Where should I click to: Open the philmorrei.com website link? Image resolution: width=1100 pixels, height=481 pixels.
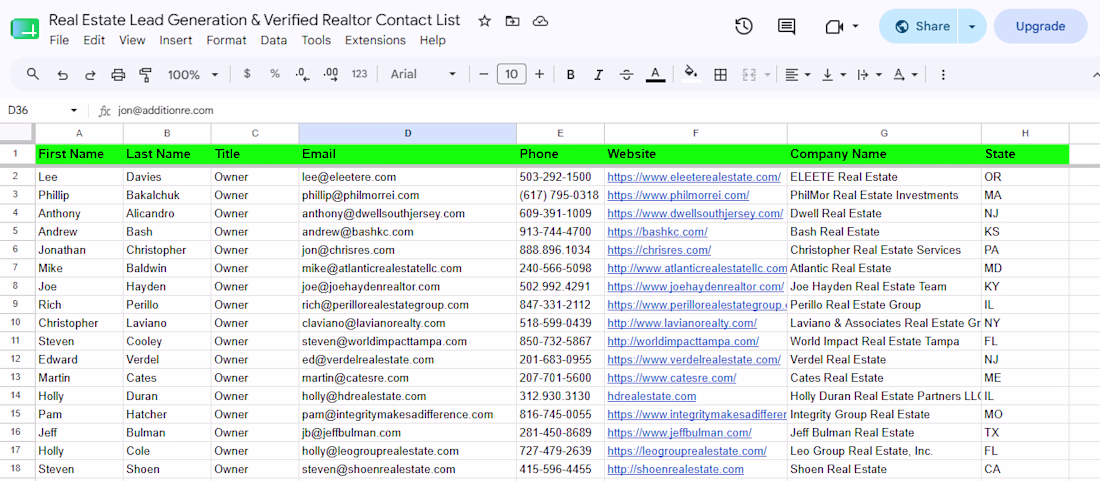coord(678,195)
